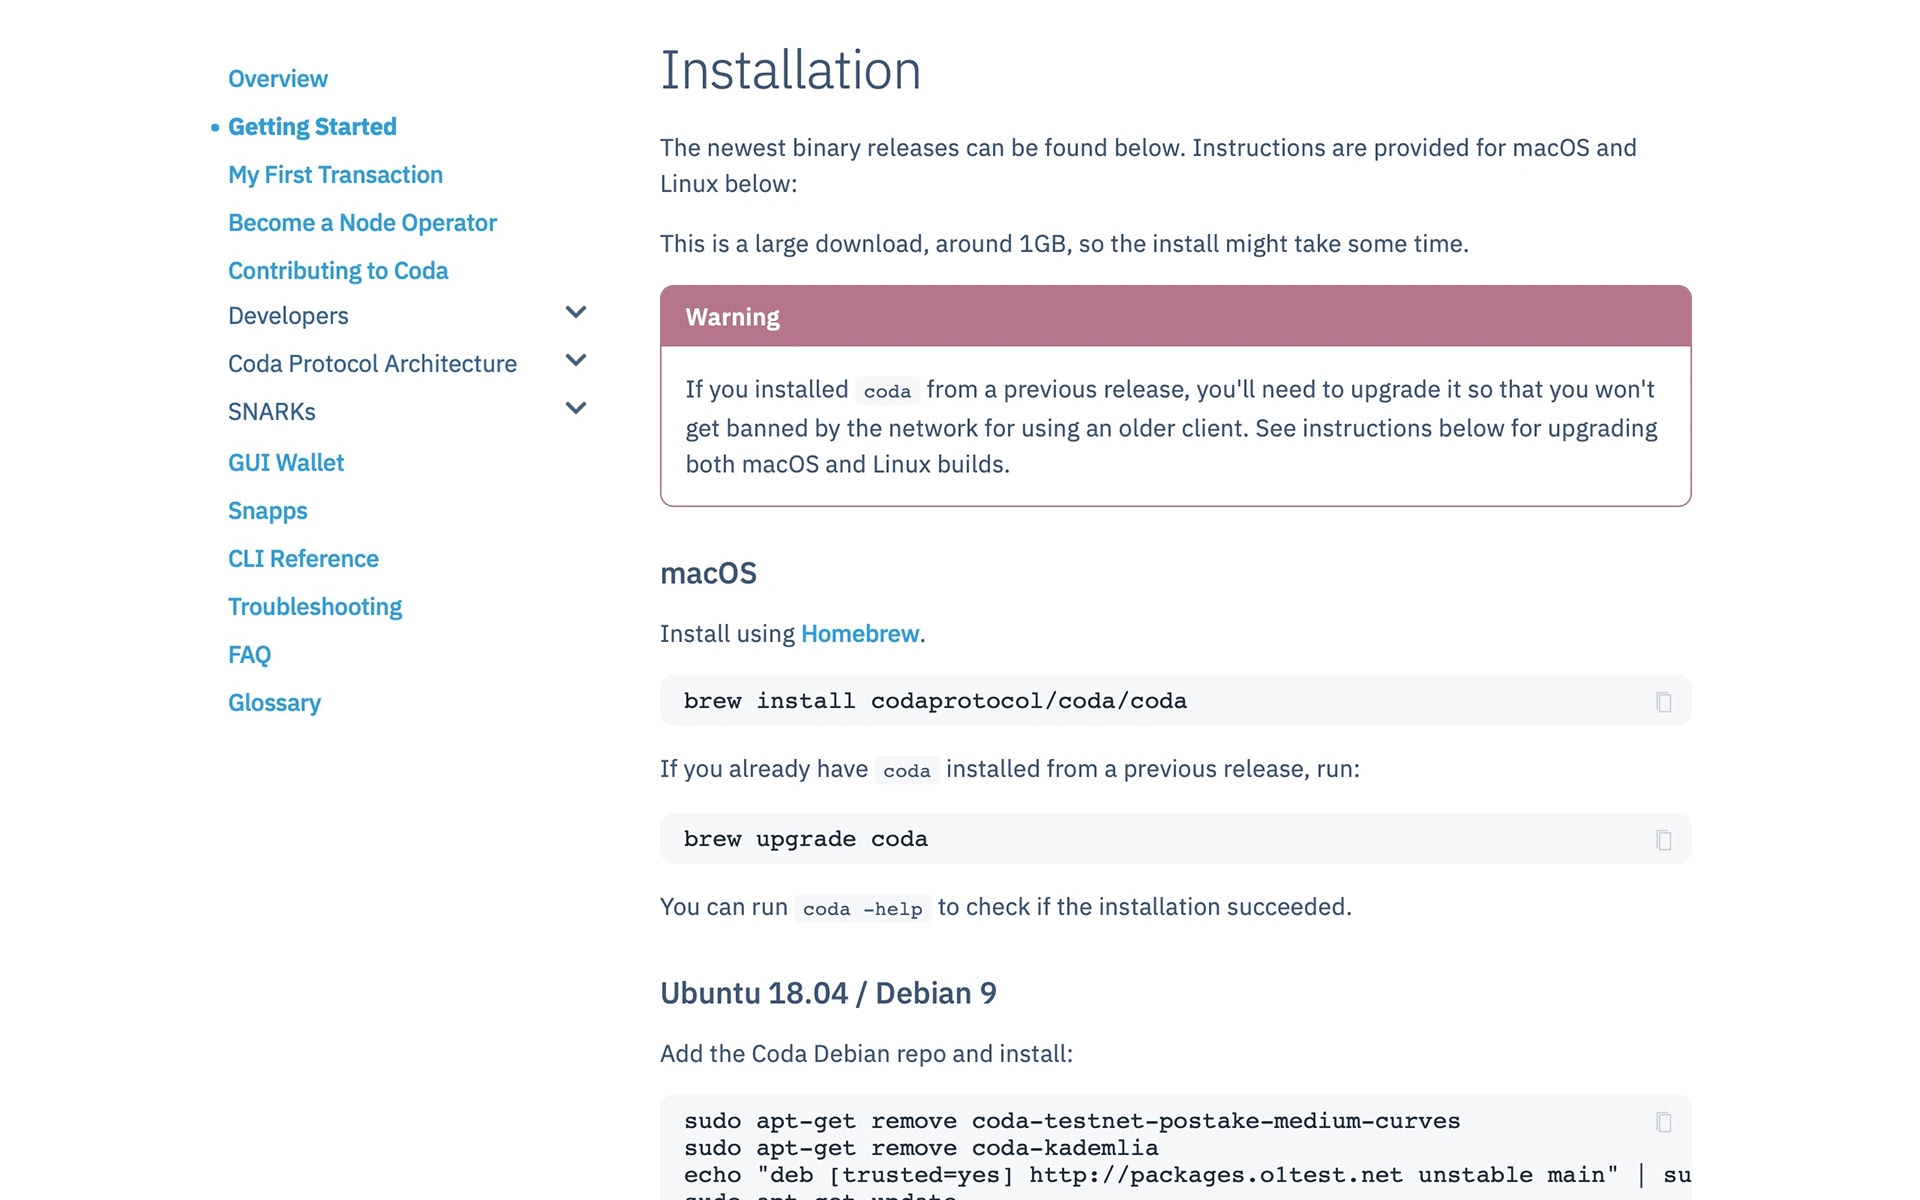Go to My First Transaction
1920x1200 pixels.
click(x=335, y=175)
